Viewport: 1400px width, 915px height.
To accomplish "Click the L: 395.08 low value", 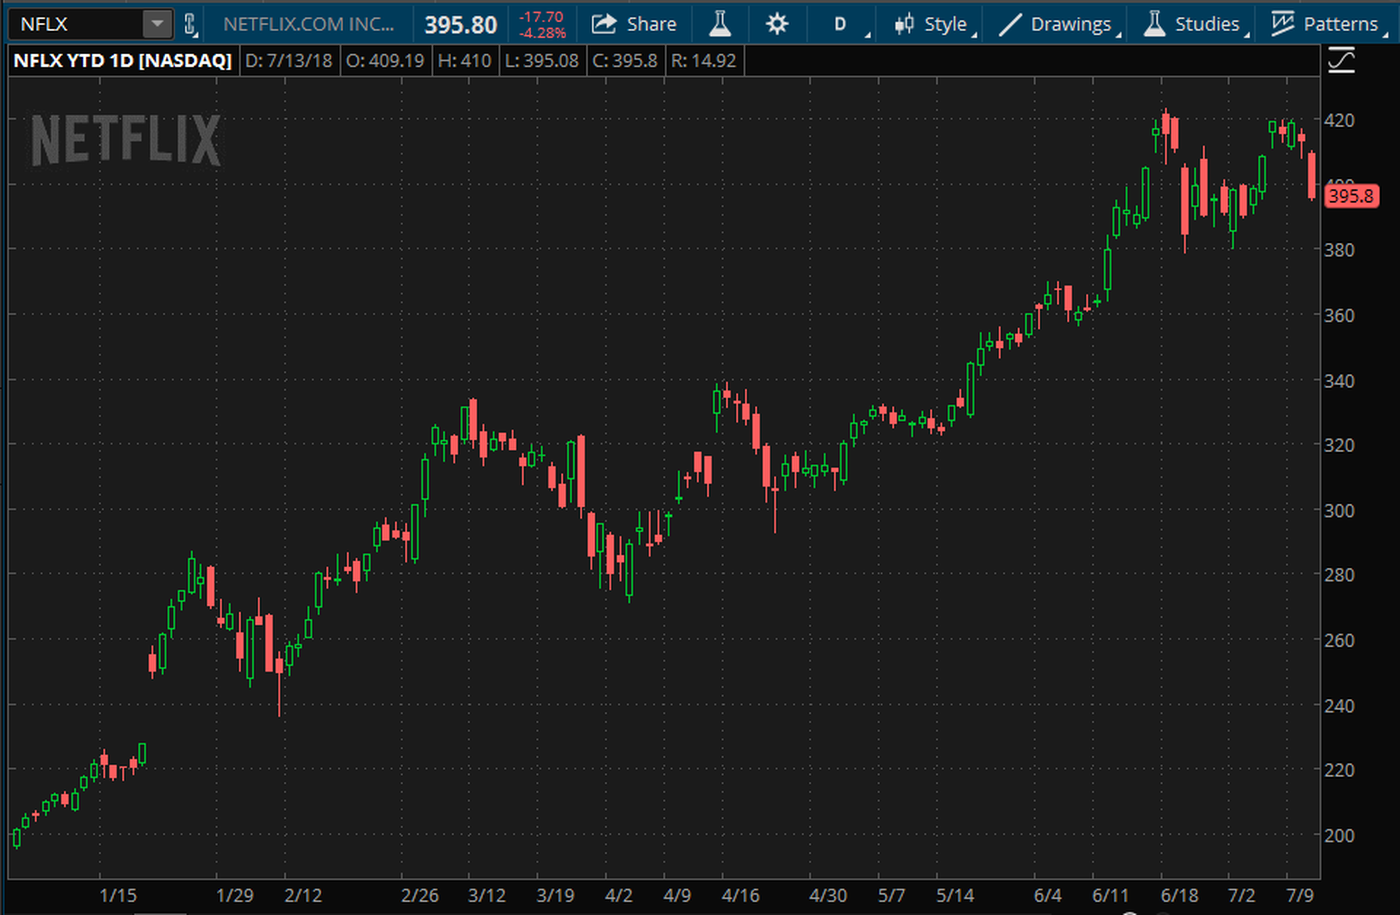I will [542, 60].
